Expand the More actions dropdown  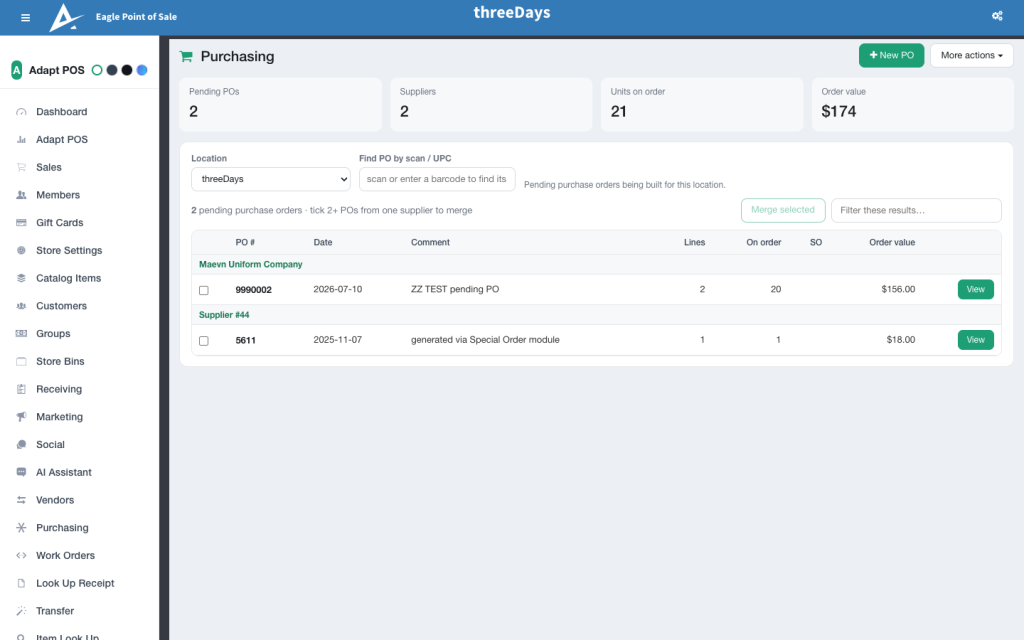point(971,56)
